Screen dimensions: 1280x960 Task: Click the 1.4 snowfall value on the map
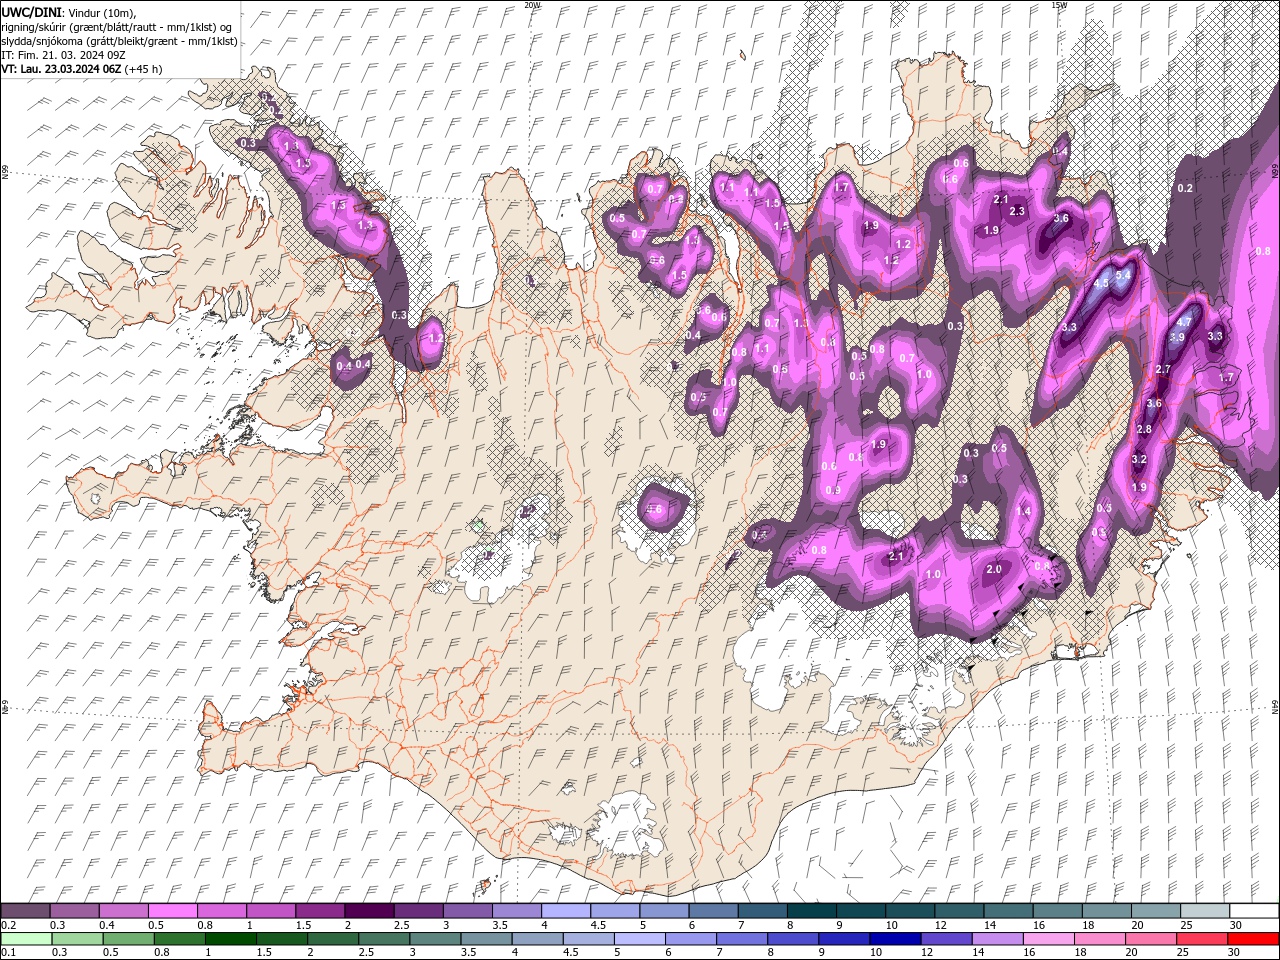1023,511
